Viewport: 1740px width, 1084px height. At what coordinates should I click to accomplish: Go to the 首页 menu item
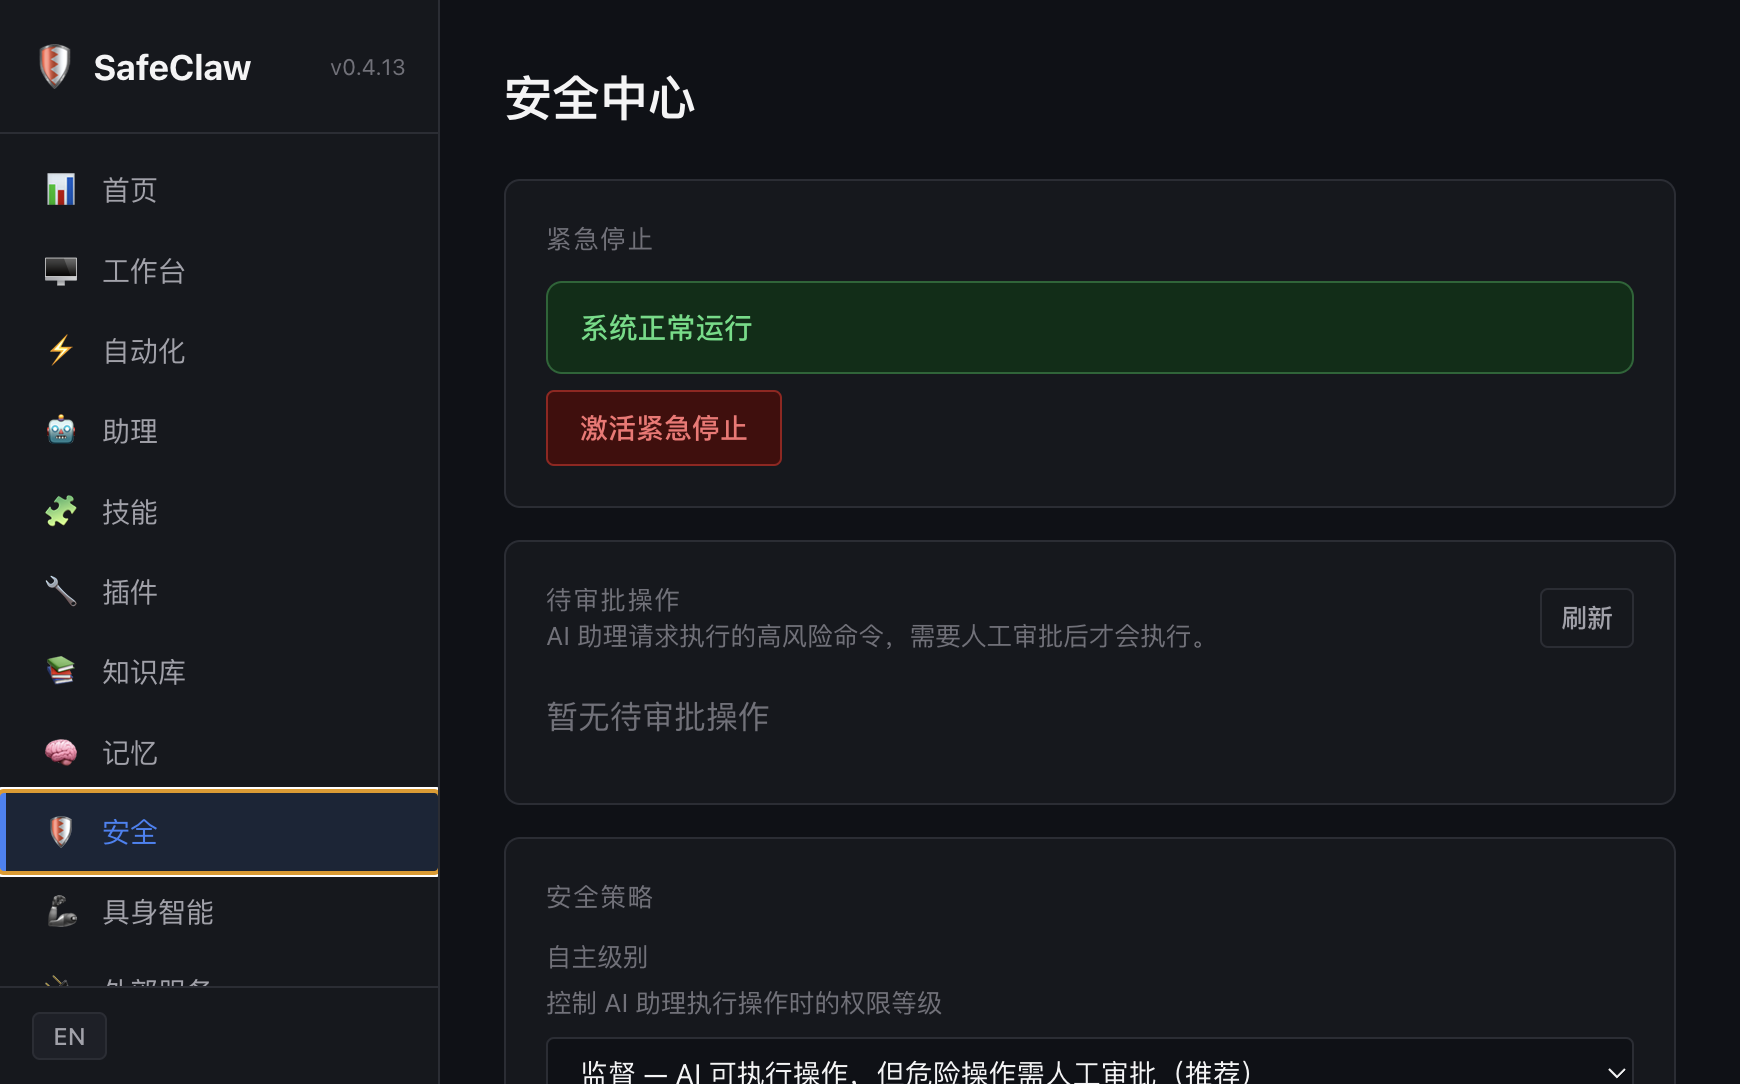pos(130,190)
